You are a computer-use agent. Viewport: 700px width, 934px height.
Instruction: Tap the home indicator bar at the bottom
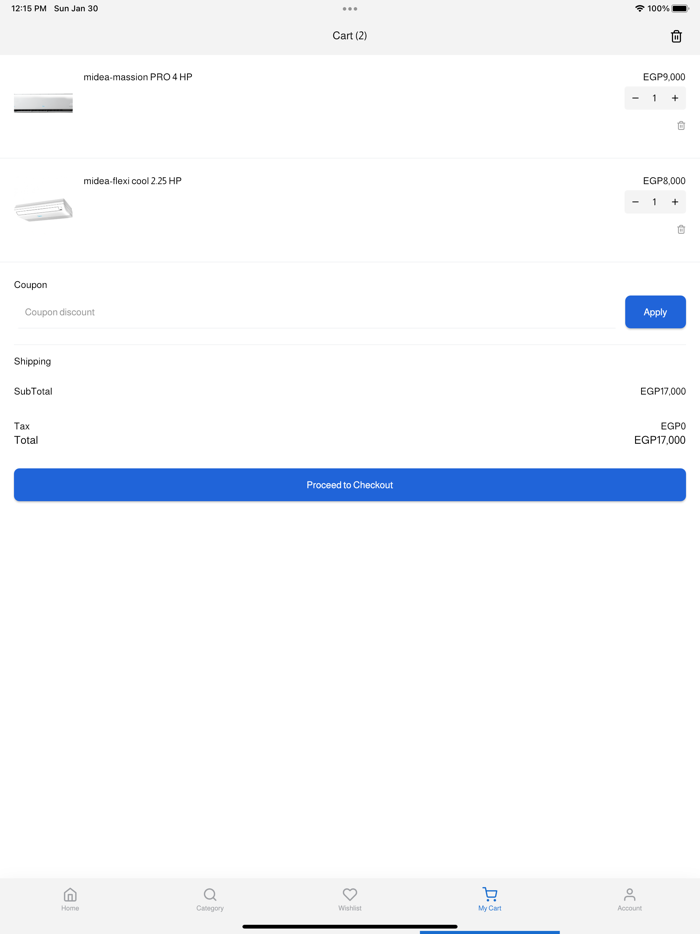pyautogui.click(x=349, y=927)
